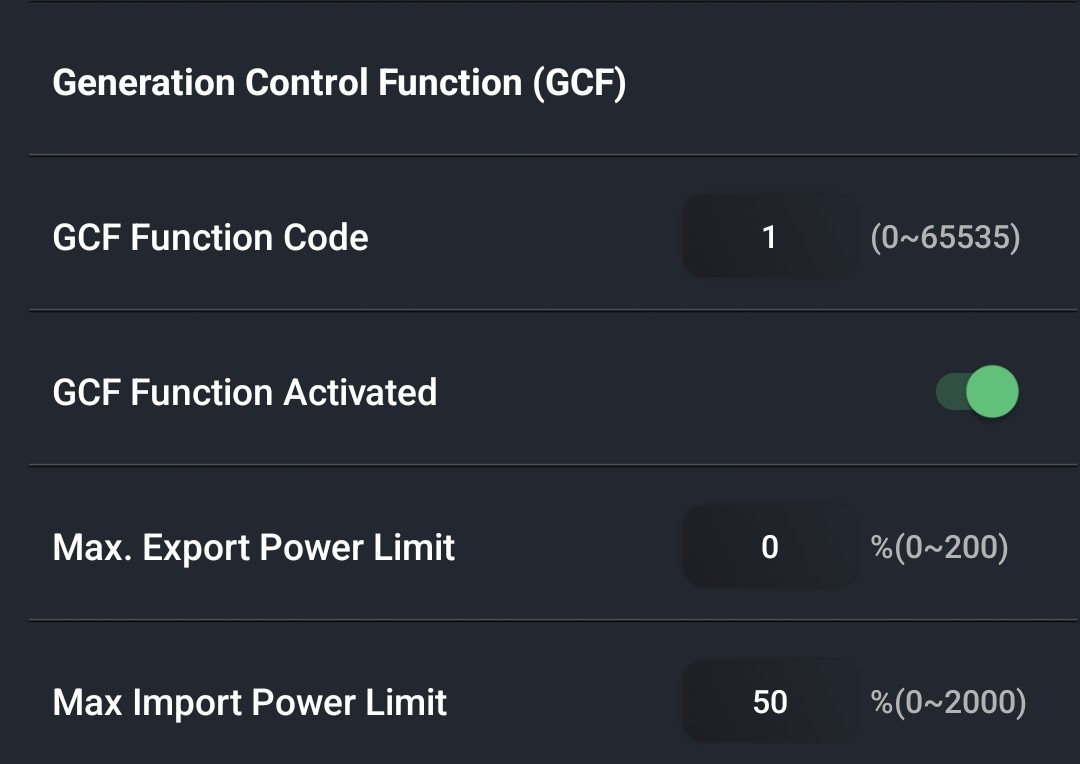Image resolution: width=1080 pixels, height=764 pixels.
Task: Click the value 50 in Max Import Power Limit
Action: (x=770, y=703)
